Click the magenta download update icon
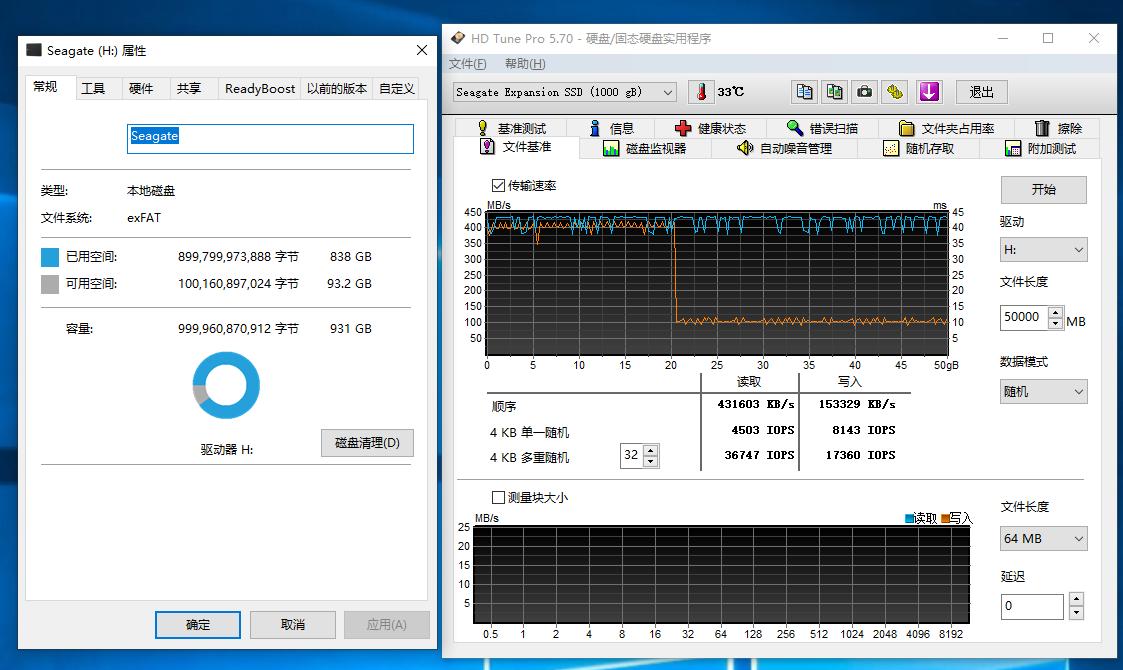The width and height of the screenshot is (1123, 670). pyautogui.click(x=929, y=91)
